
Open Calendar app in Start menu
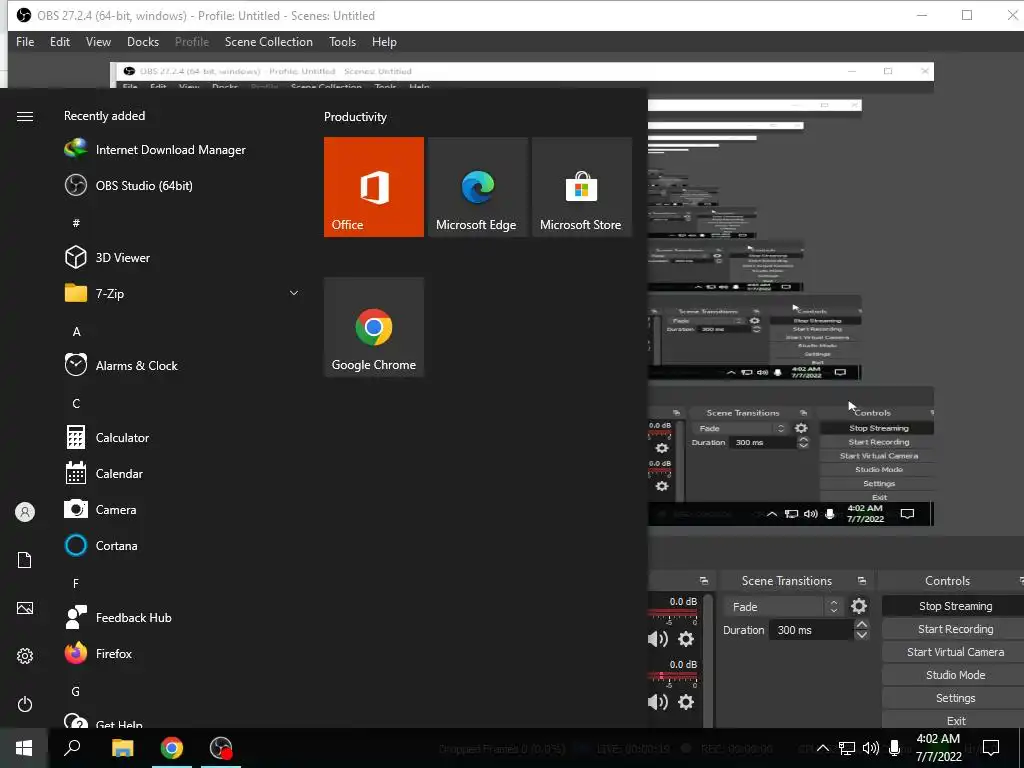104,473
